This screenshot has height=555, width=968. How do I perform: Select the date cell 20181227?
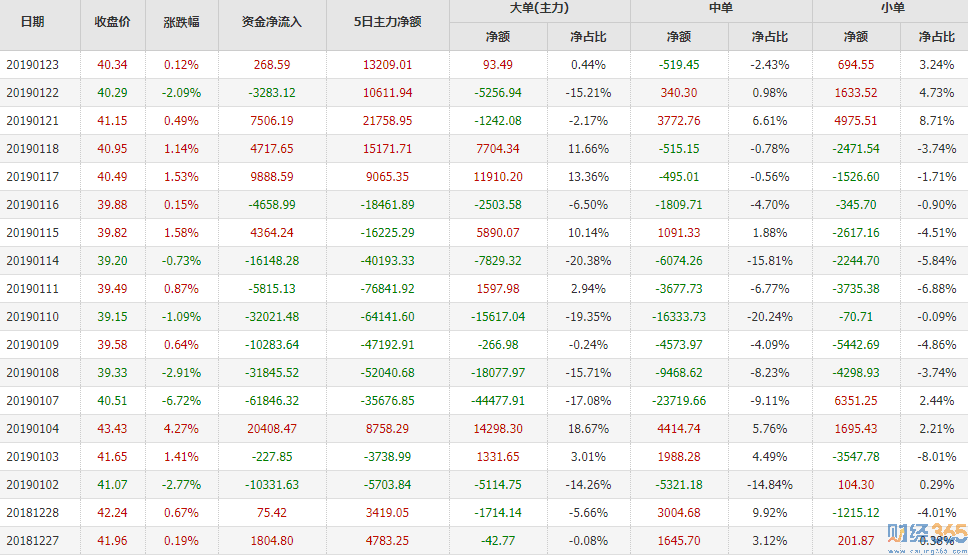point(33,541)
